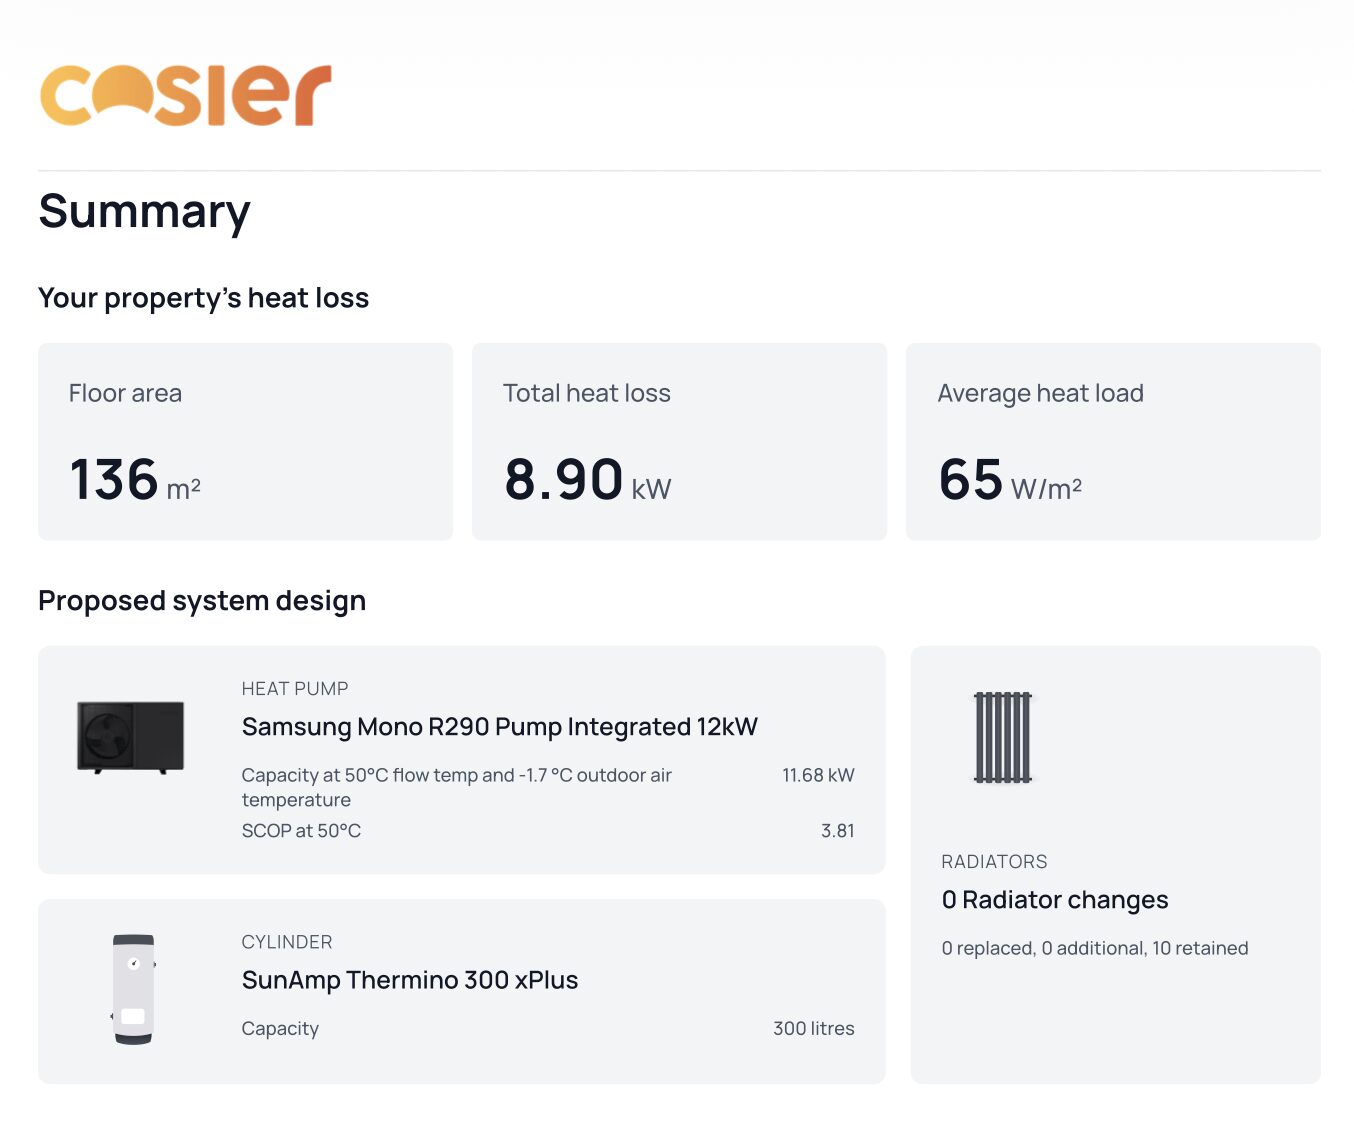The width and height of the screenshot is (1354, 1138).
Task: Click the 65 W/m² heat load value
Action: click(x=1009, y=480)
